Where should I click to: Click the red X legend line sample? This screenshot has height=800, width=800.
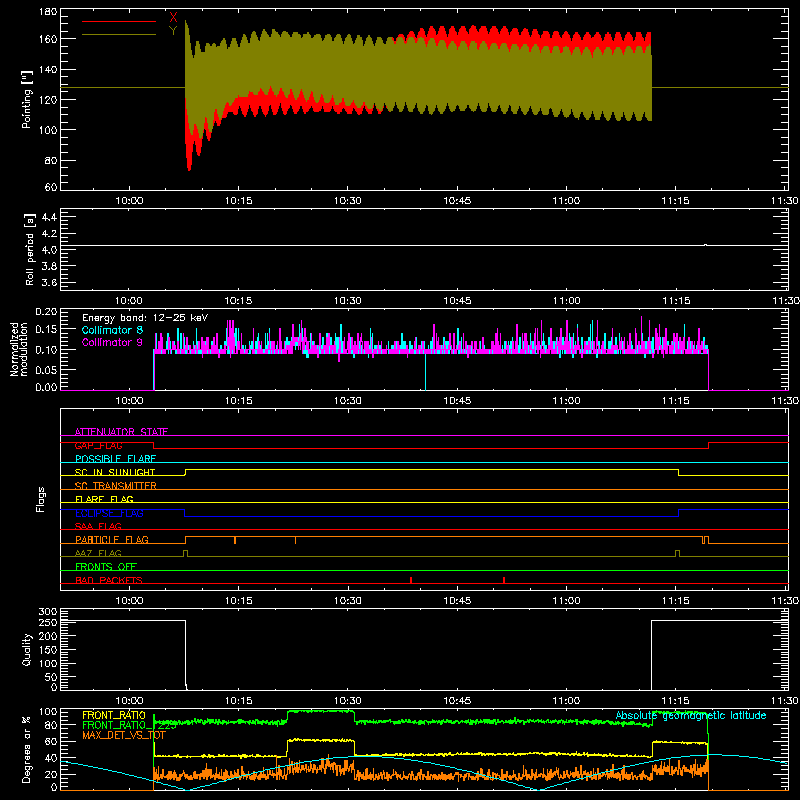tap(119, 21)
